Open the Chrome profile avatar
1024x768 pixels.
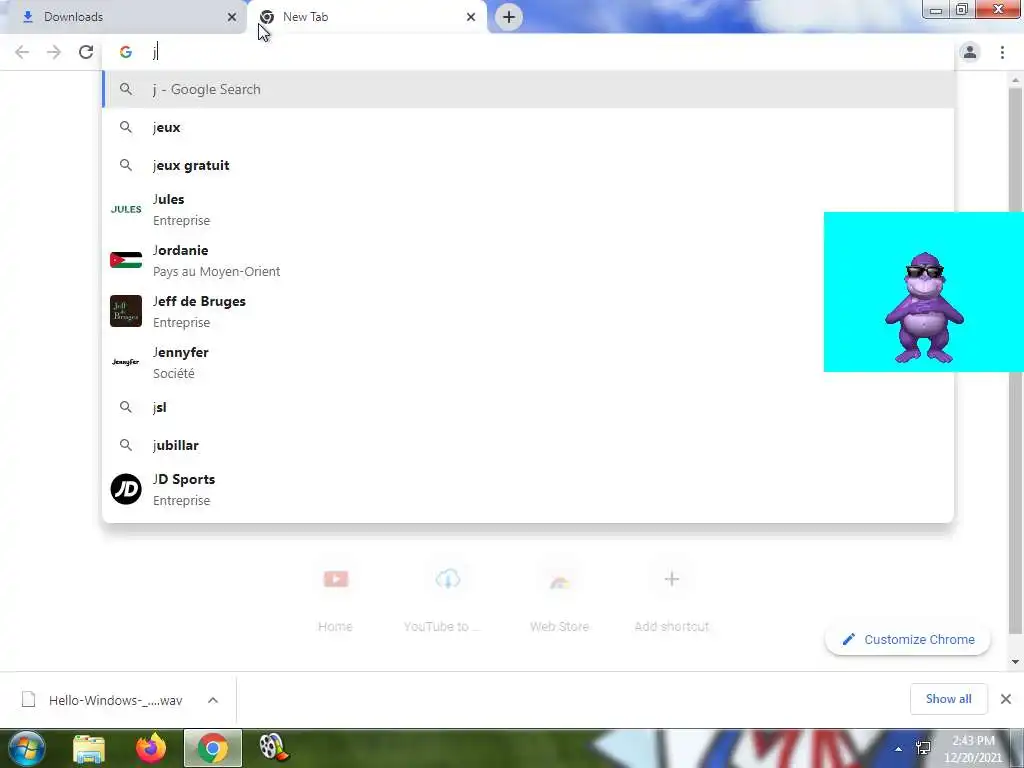pyautogui.click(x=970, y=52)
